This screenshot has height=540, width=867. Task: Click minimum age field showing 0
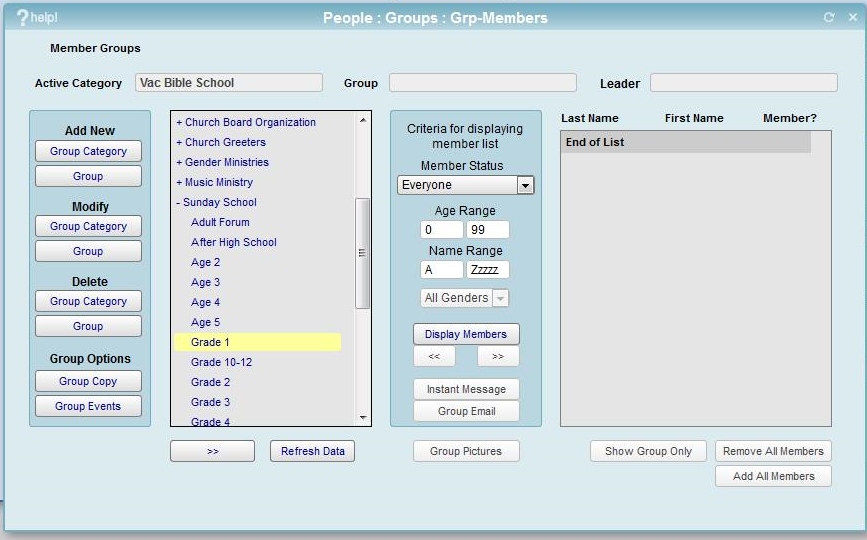click(x=441, y=229)
